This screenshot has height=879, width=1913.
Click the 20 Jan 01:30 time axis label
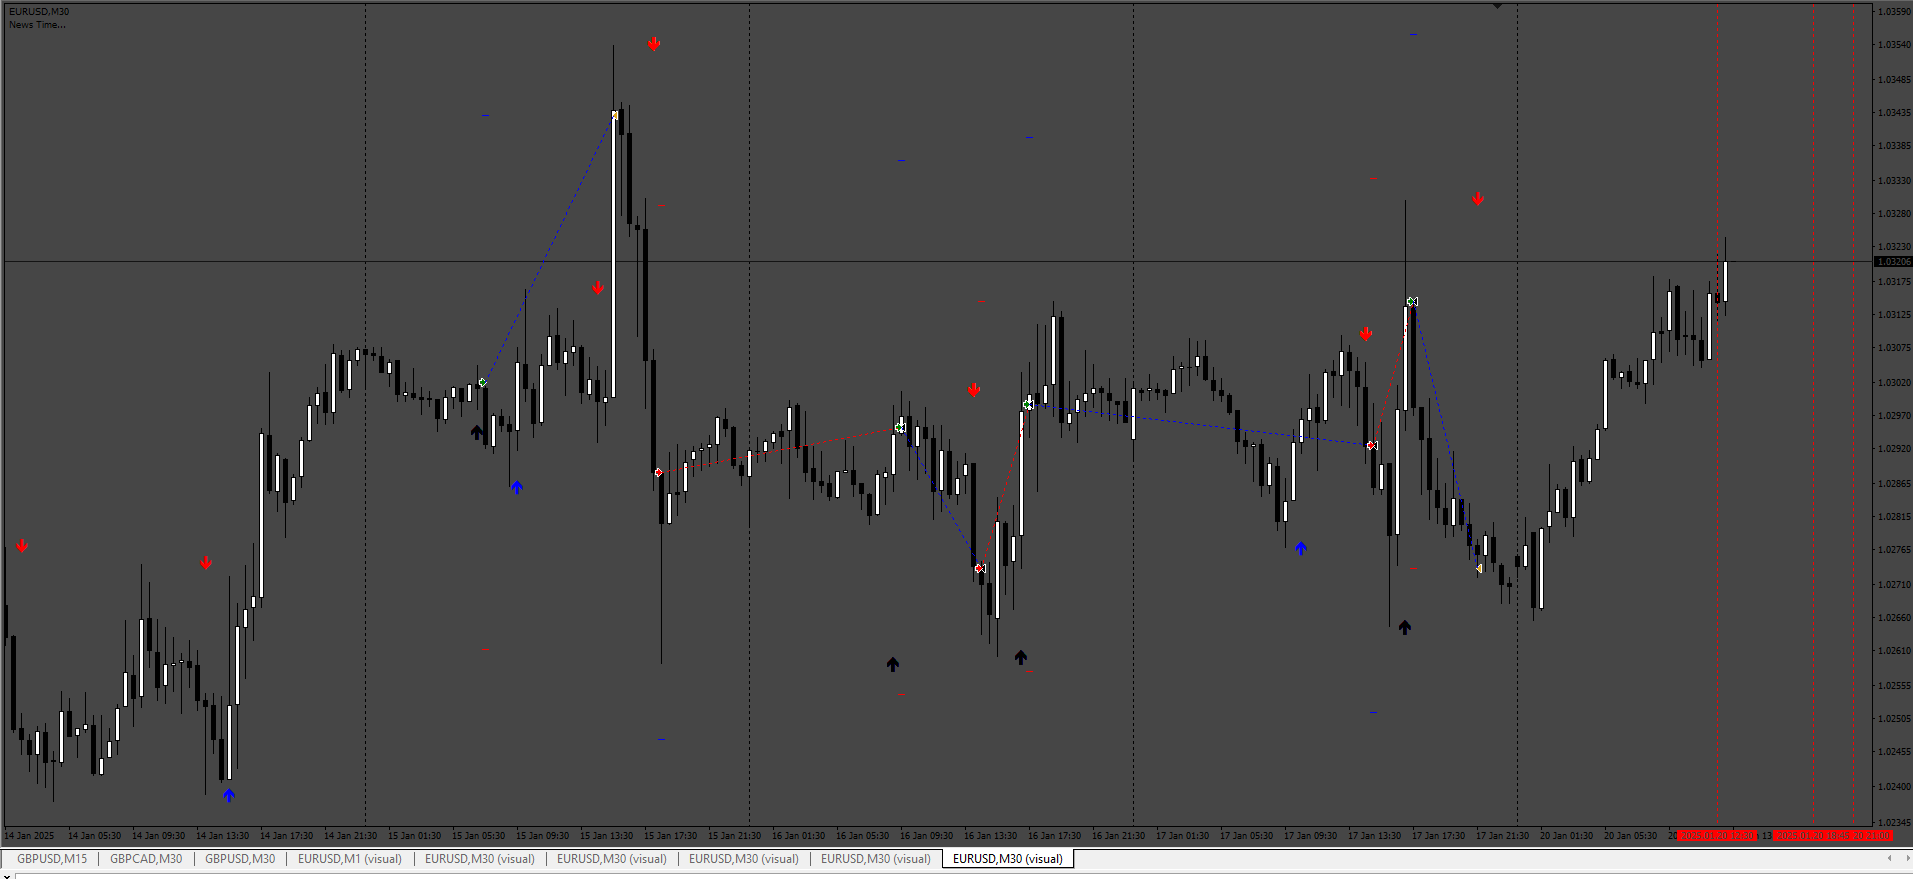tap(1566, 835)
